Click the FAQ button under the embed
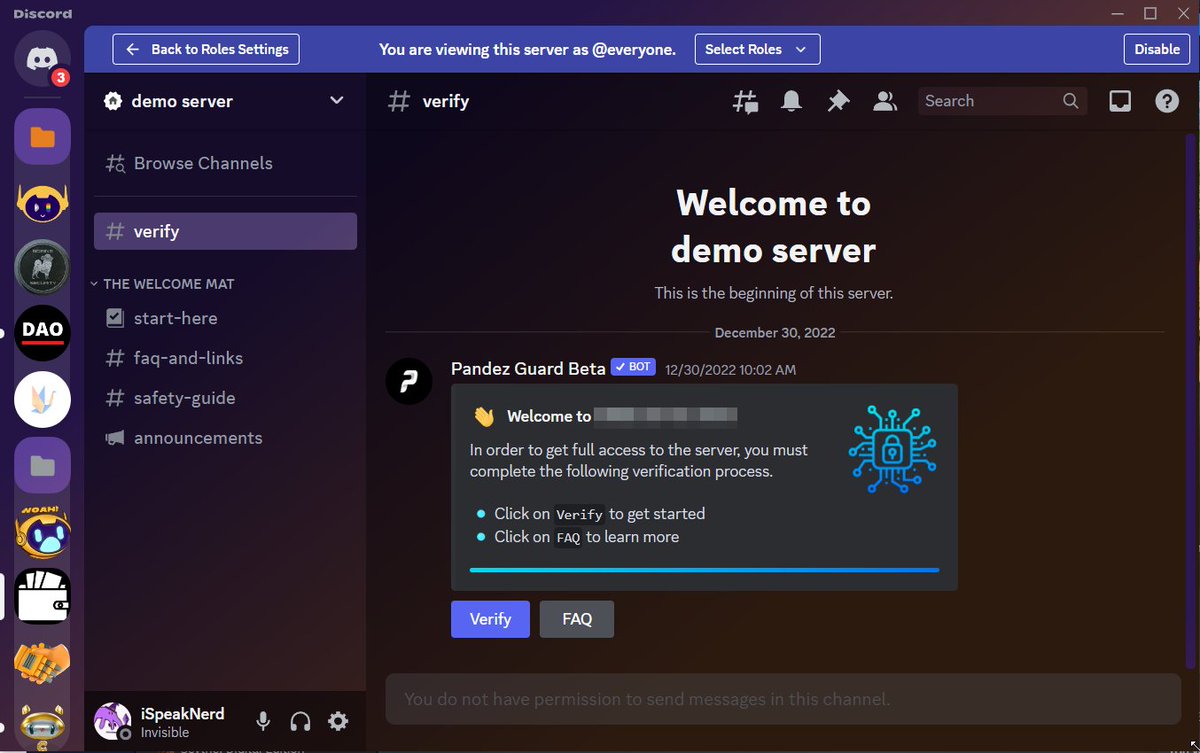 pos(577,619)
